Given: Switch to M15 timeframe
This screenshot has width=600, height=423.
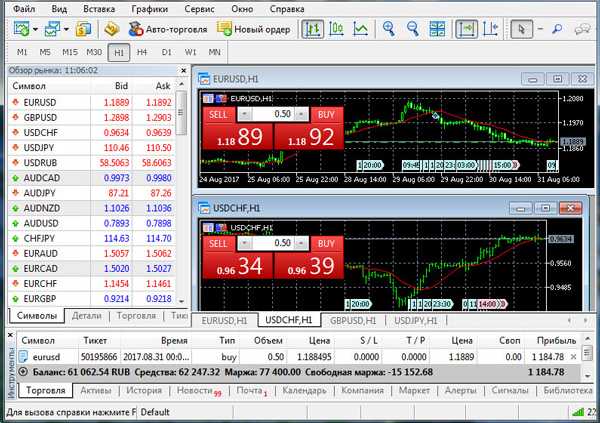Looking at the screenshot, I should click(70, 51).
